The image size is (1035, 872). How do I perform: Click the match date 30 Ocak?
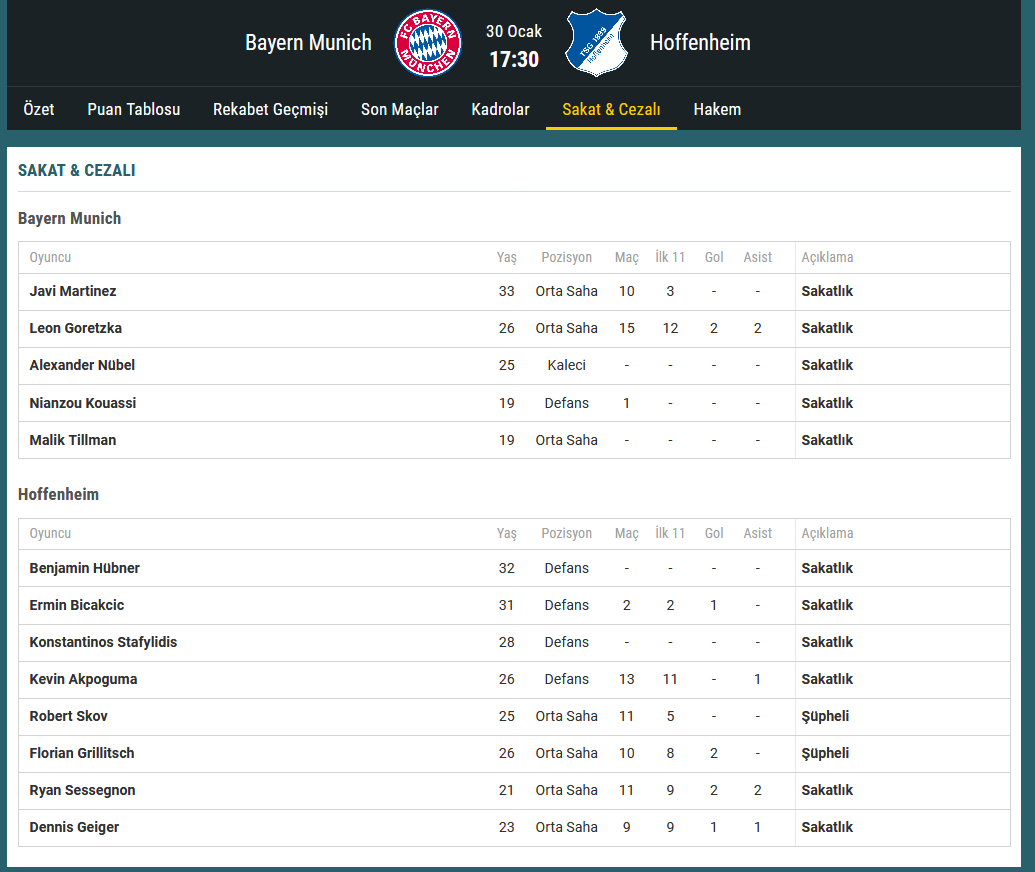(514, 31)
